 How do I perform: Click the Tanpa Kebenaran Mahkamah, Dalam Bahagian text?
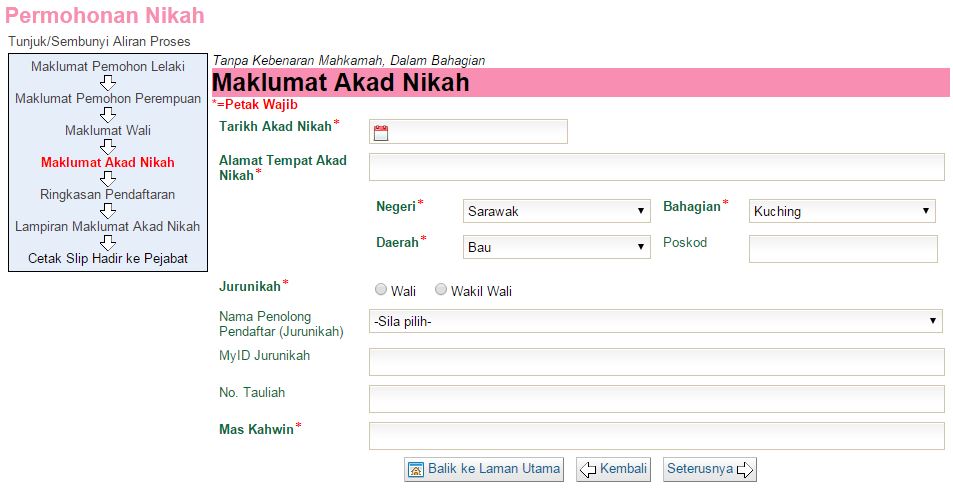349,60
